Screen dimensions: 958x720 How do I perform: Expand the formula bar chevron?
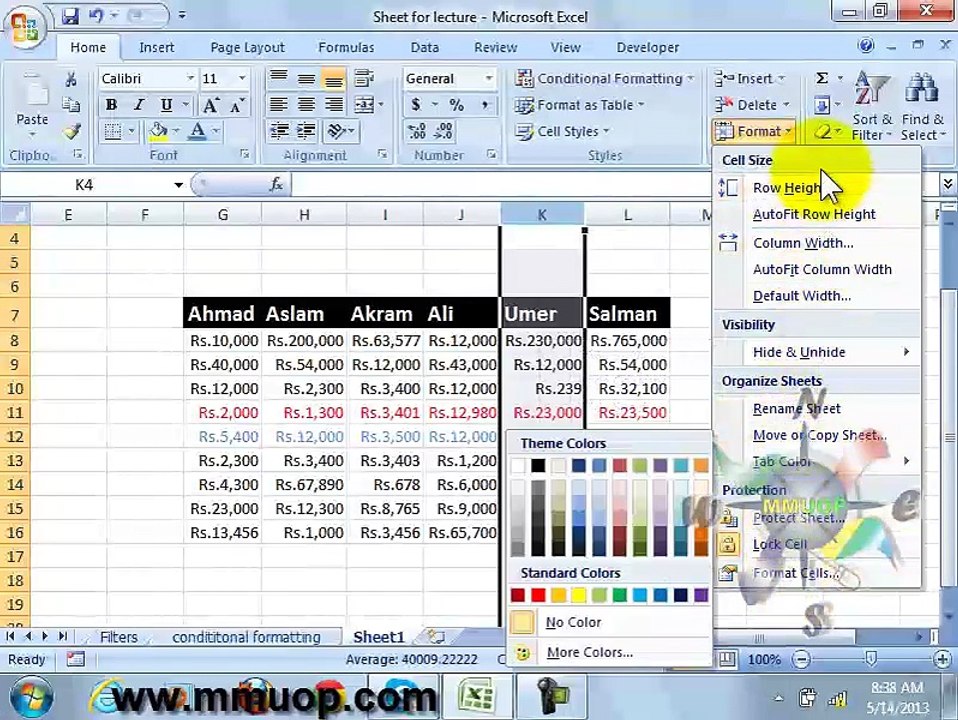[947, 183]
